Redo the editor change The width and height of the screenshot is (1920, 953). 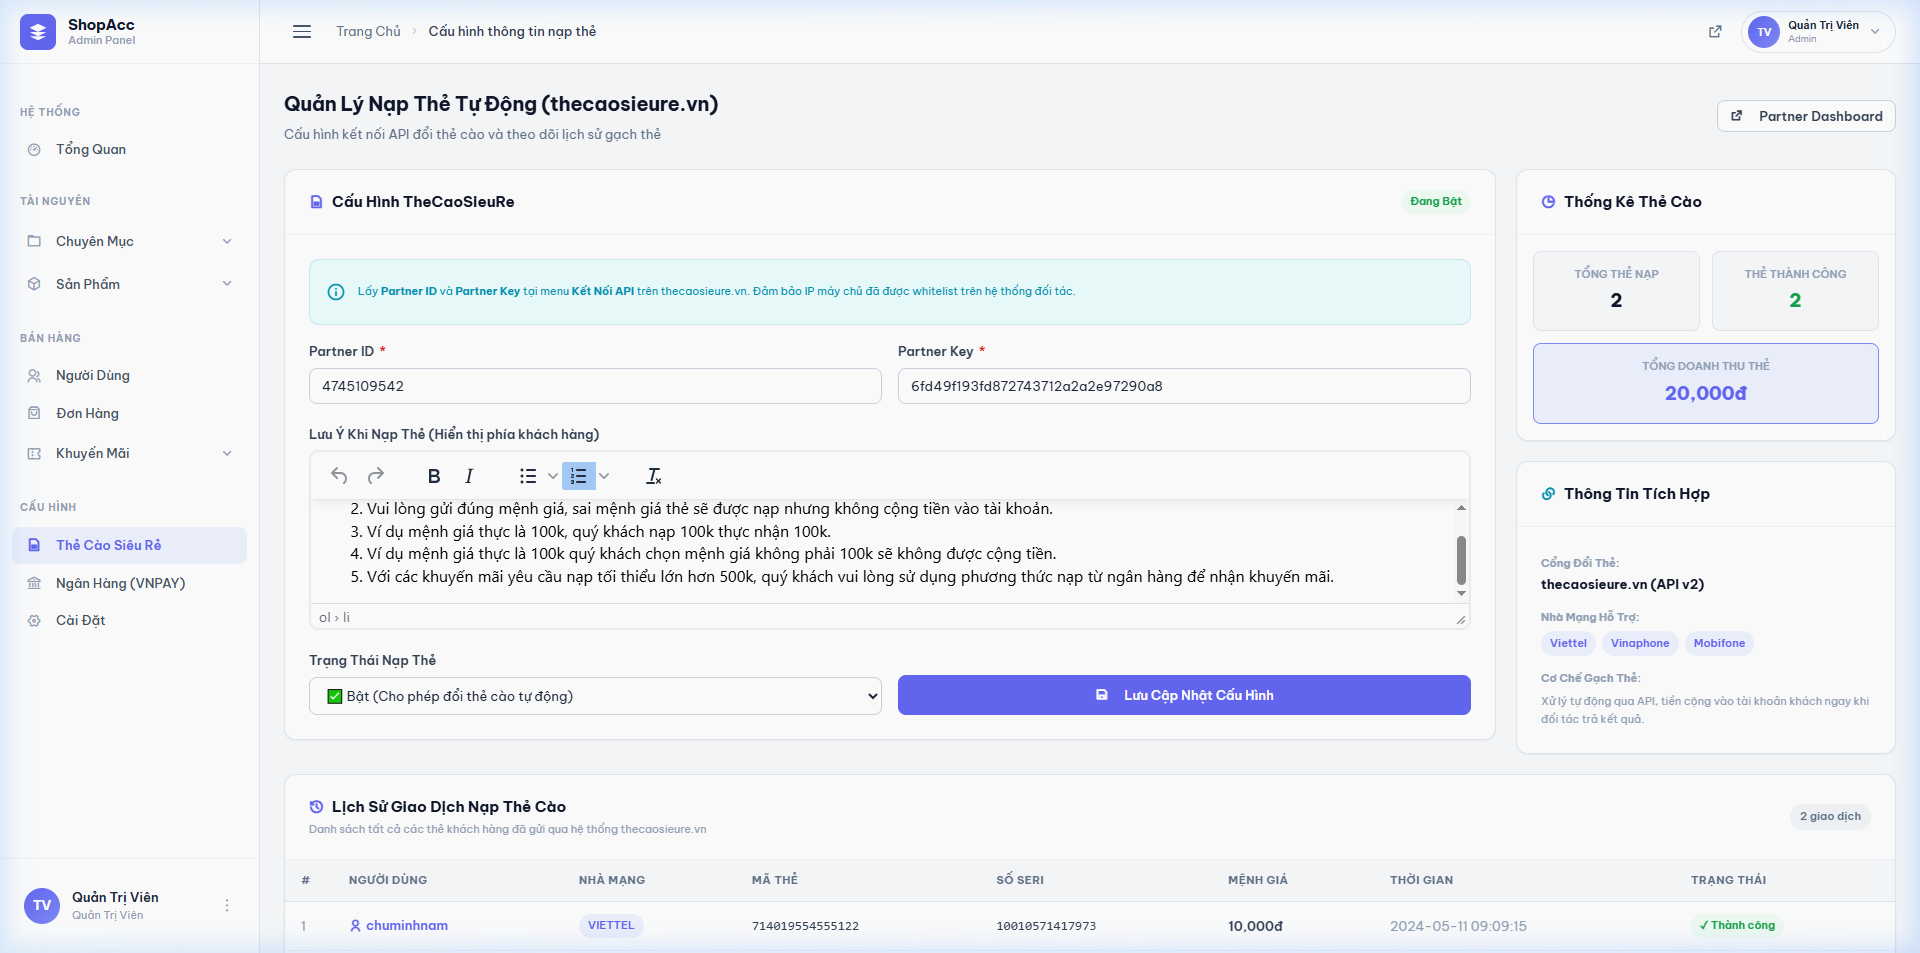coord(376,476)
